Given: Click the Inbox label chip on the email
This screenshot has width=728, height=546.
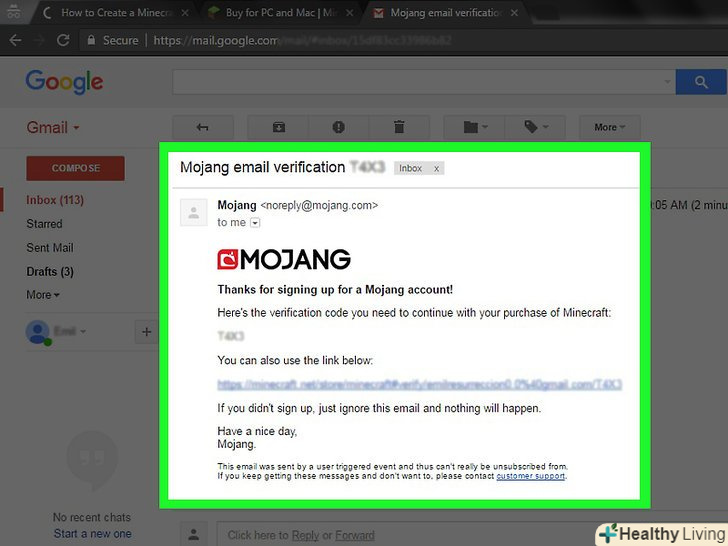Looking at the screenshot, I should point(410,168).
